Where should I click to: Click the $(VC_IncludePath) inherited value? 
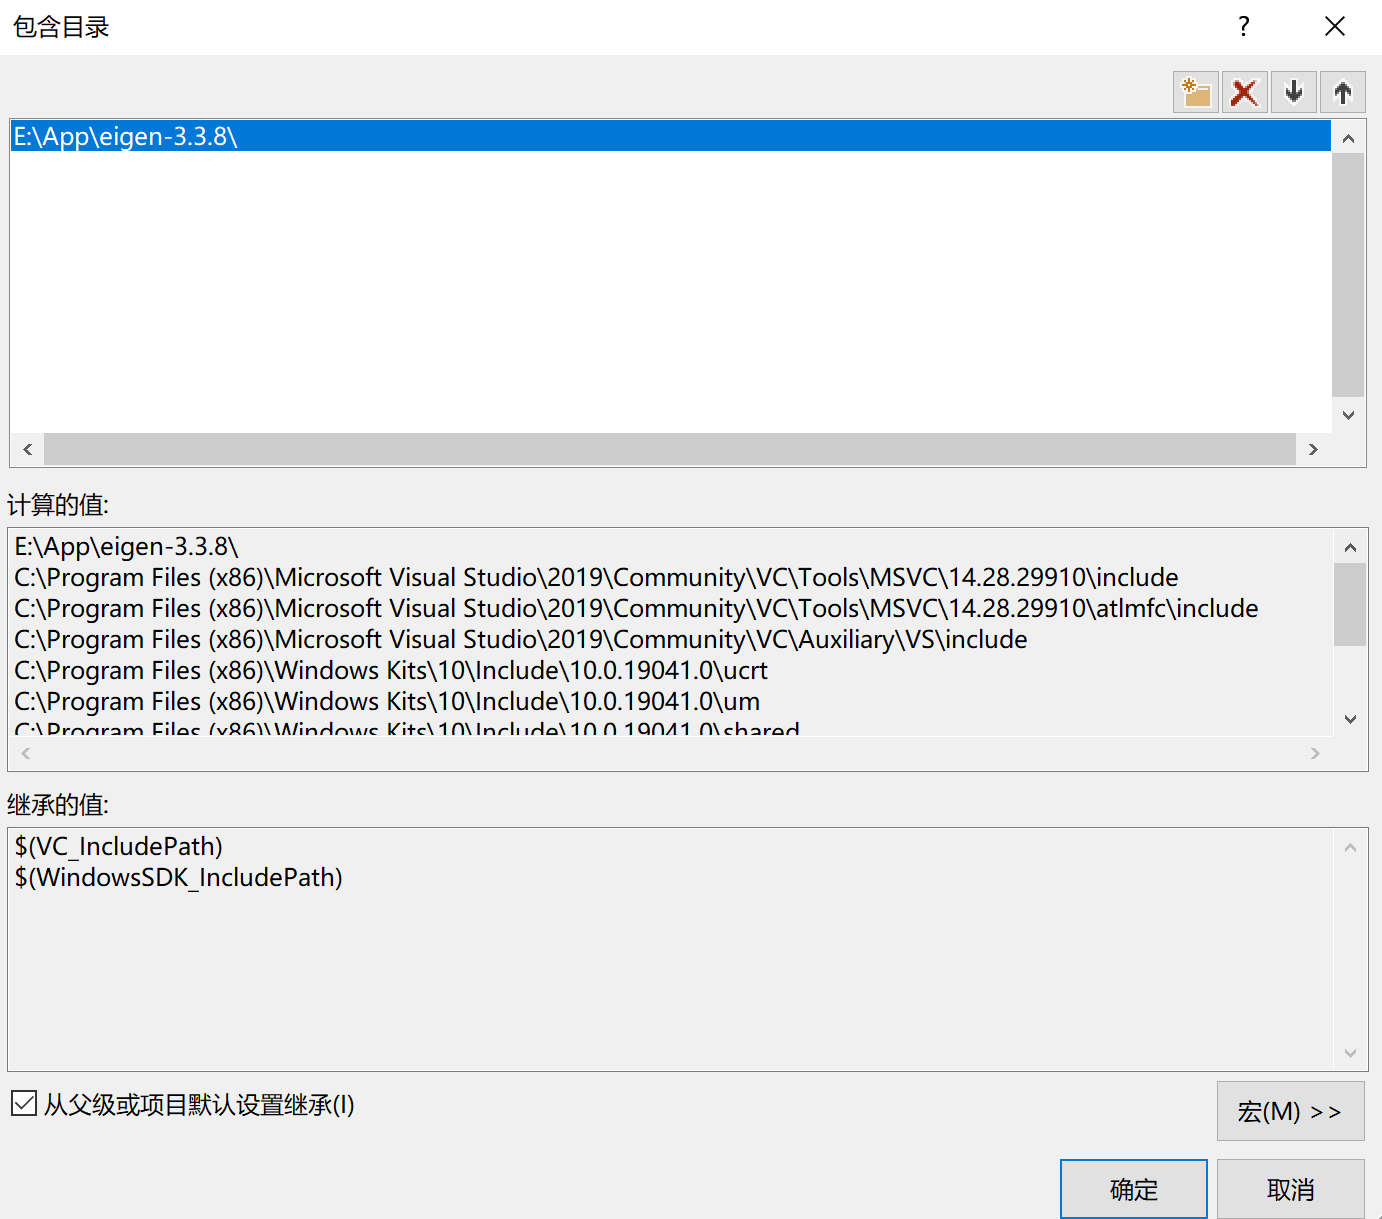click(x=119, y=846)
